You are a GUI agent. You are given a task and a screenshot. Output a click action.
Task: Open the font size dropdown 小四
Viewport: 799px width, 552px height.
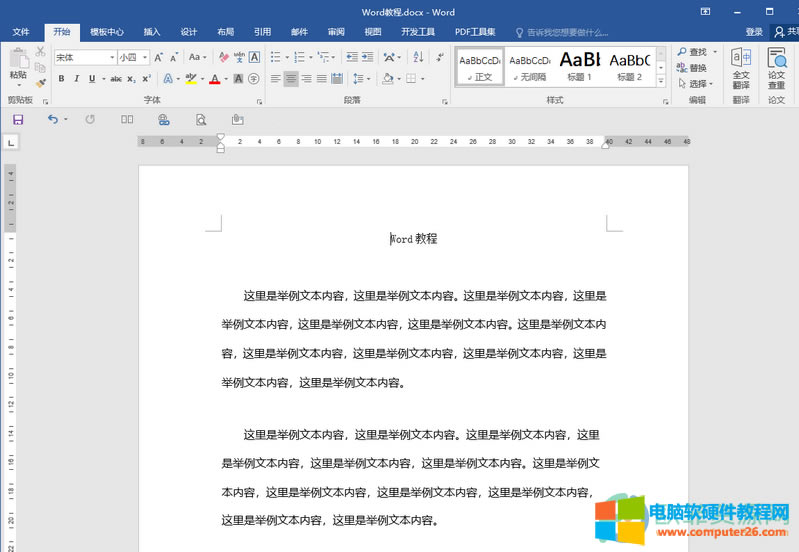pos(133,57)
